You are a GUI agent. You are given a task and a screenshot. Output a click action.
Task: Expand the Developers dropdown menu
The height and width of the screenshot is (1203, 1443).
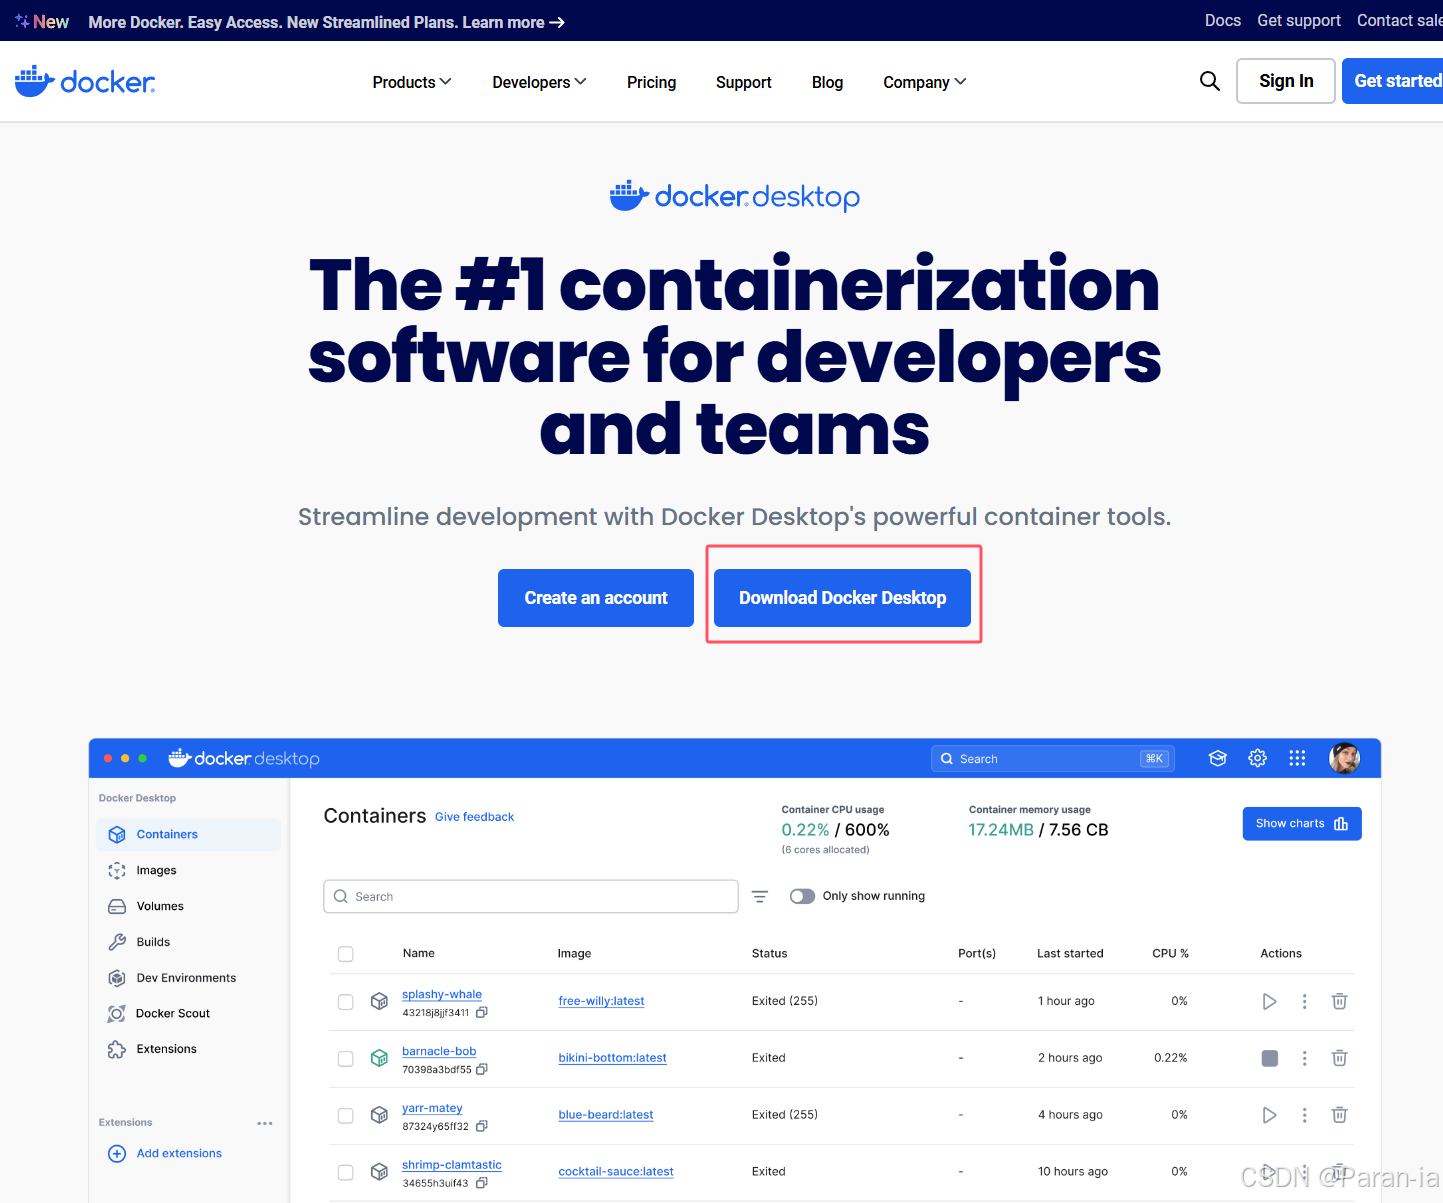[539, 82]
